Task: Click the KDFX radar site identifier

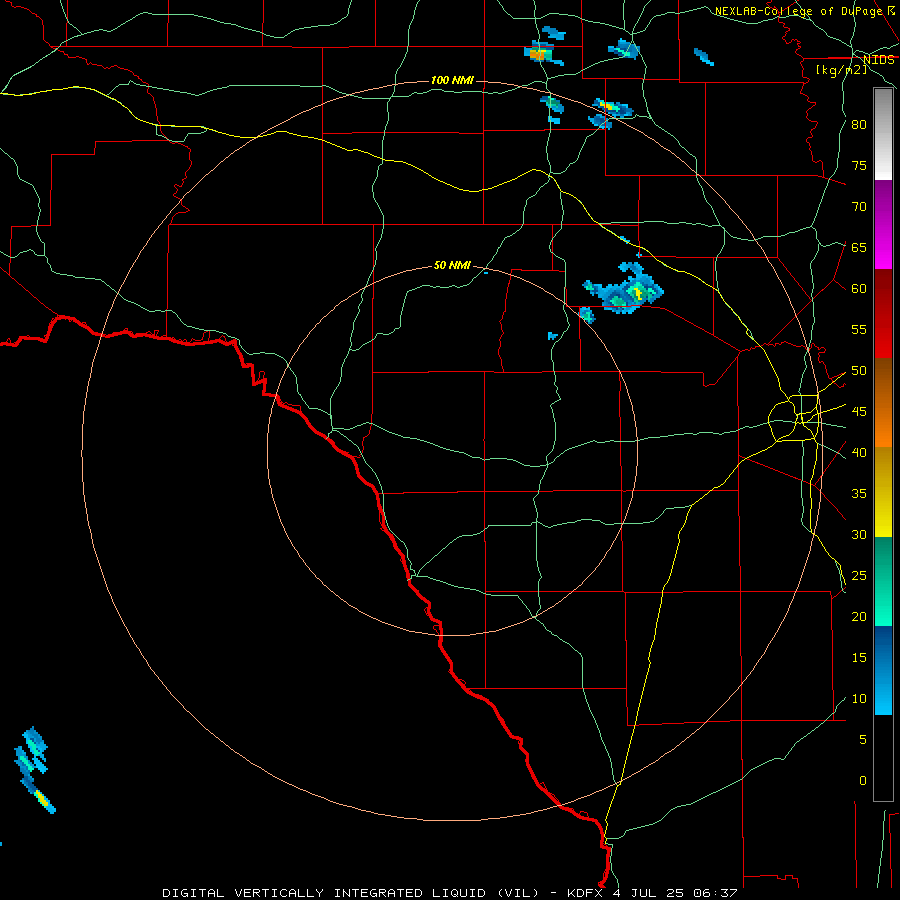Action: 587,893
